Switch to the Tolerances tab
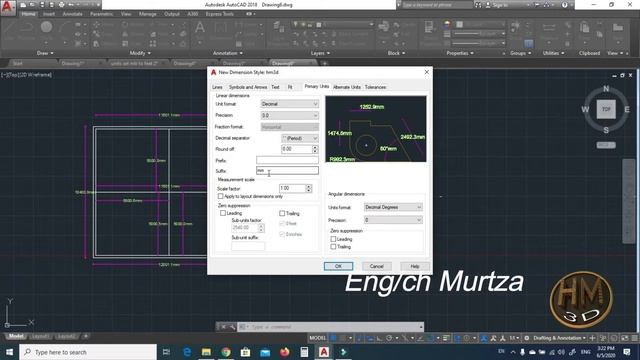The width and height of the screenshot is (640, 360). [x=376, y=87]
